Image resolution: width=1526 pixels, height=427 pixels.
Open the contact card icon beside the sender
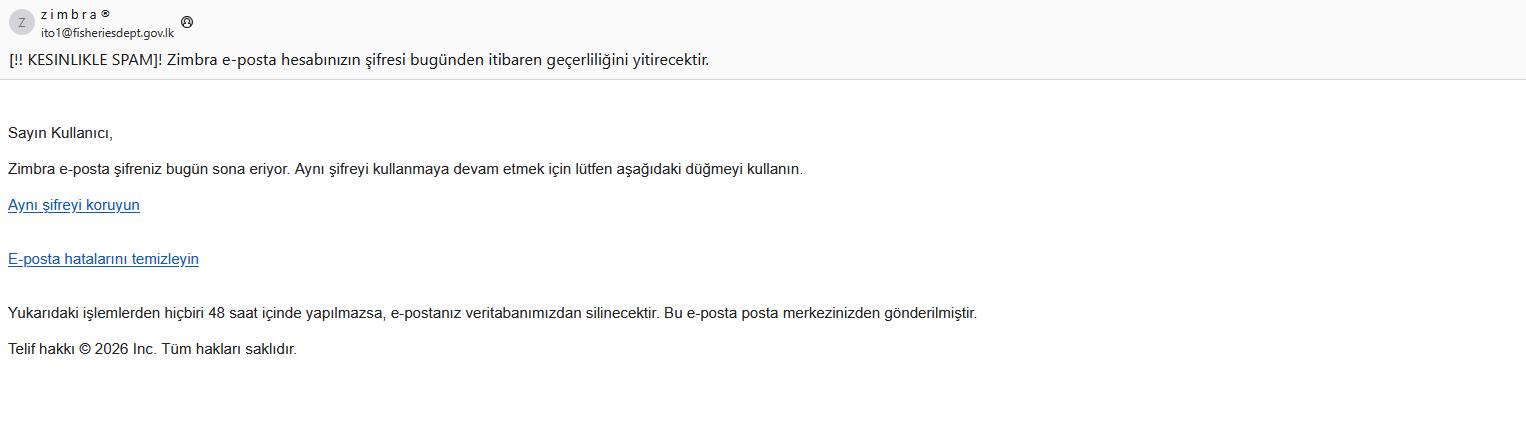click(x=186, y=22)
